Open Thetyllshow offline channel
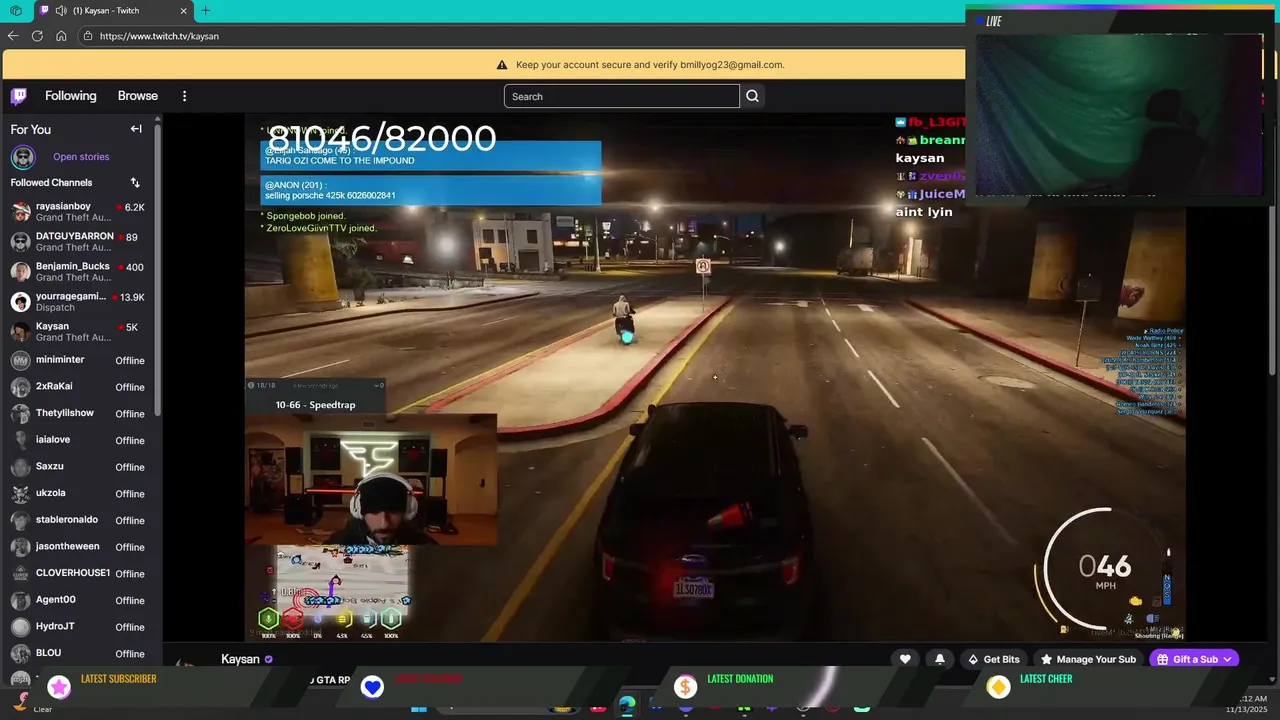1280x720 pixels. pos(78,413)
